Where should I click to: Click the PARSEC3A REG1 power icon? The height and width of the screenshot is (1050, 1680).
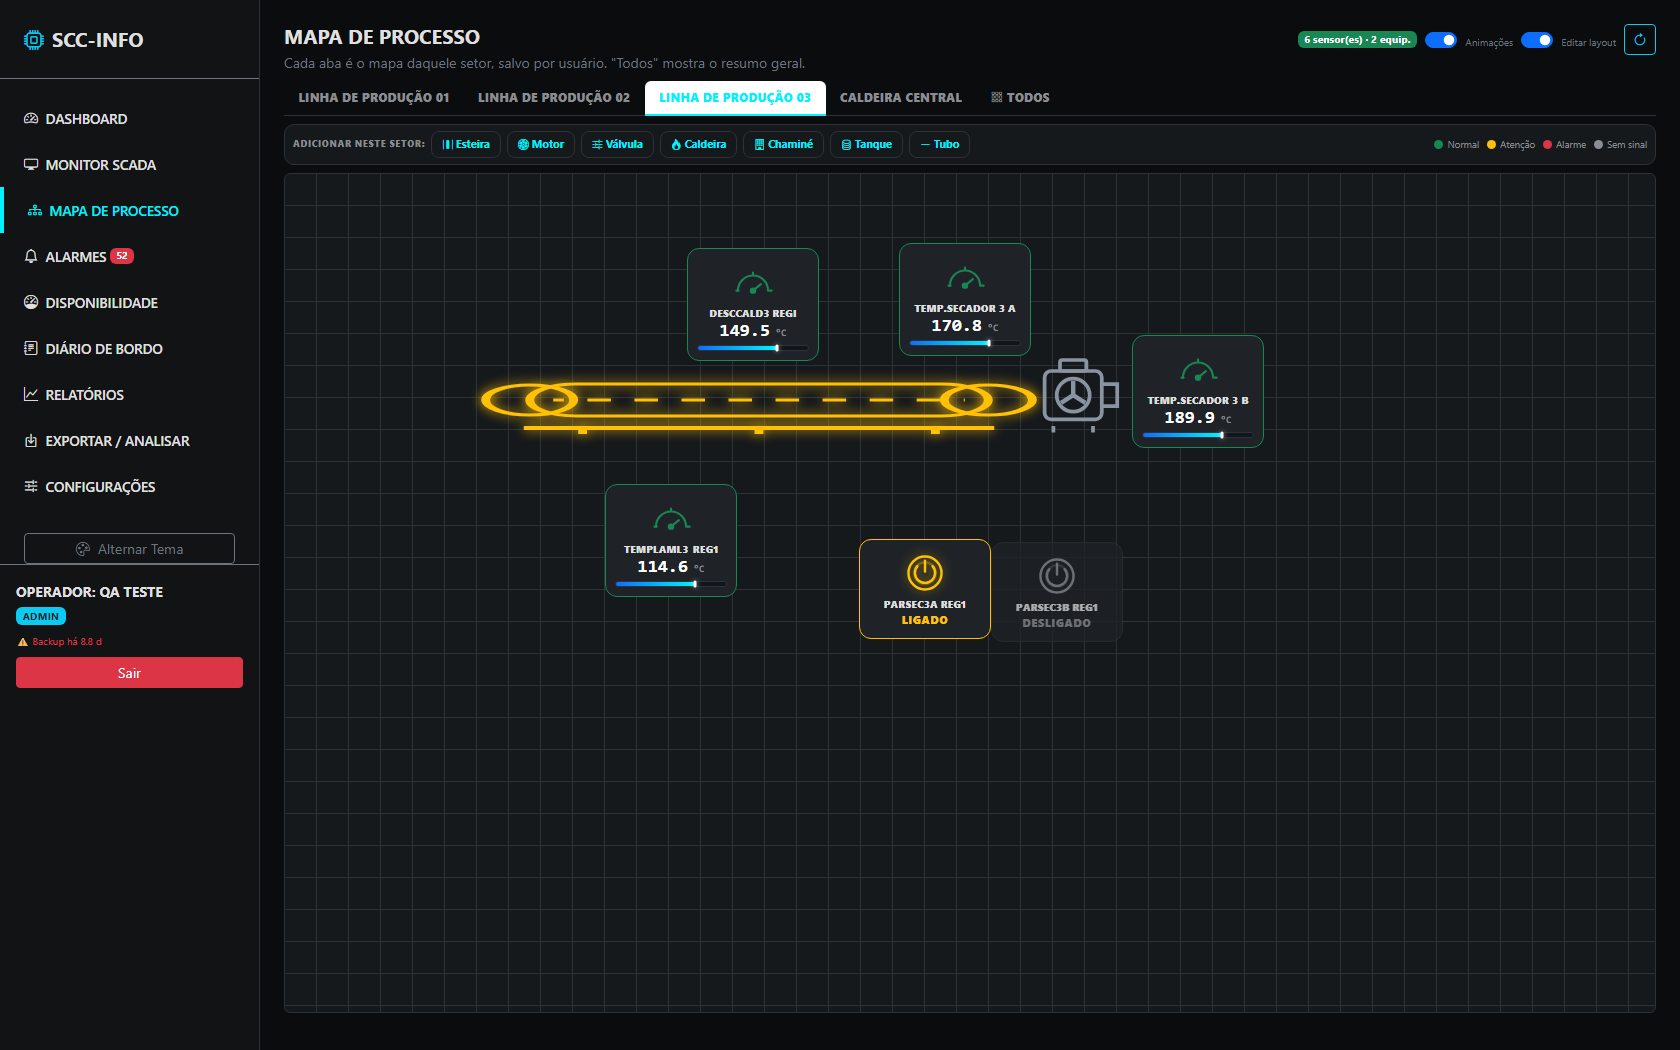coord(925,573)
